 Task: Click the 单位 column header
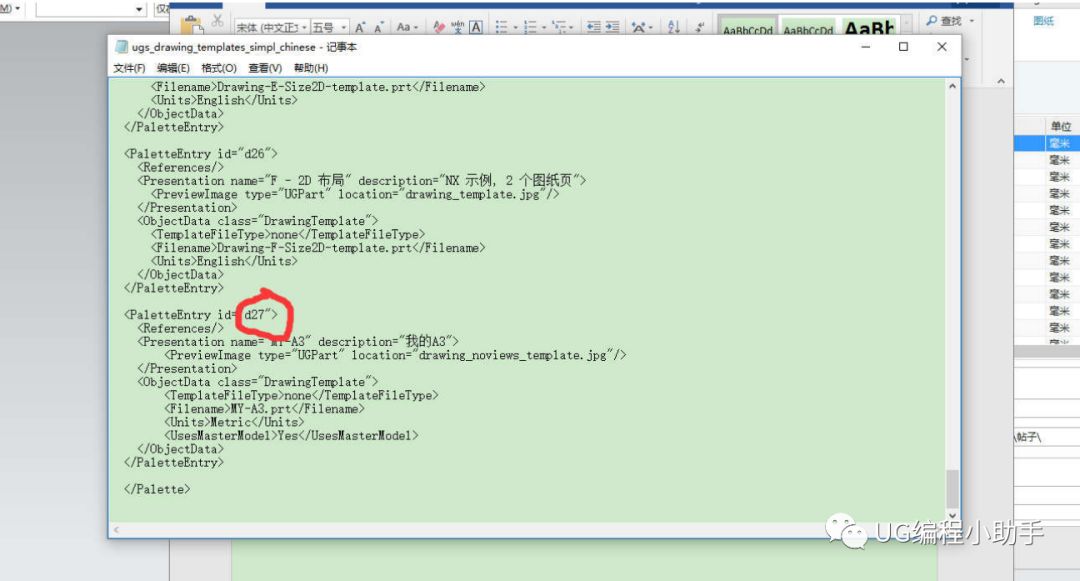1061,126
